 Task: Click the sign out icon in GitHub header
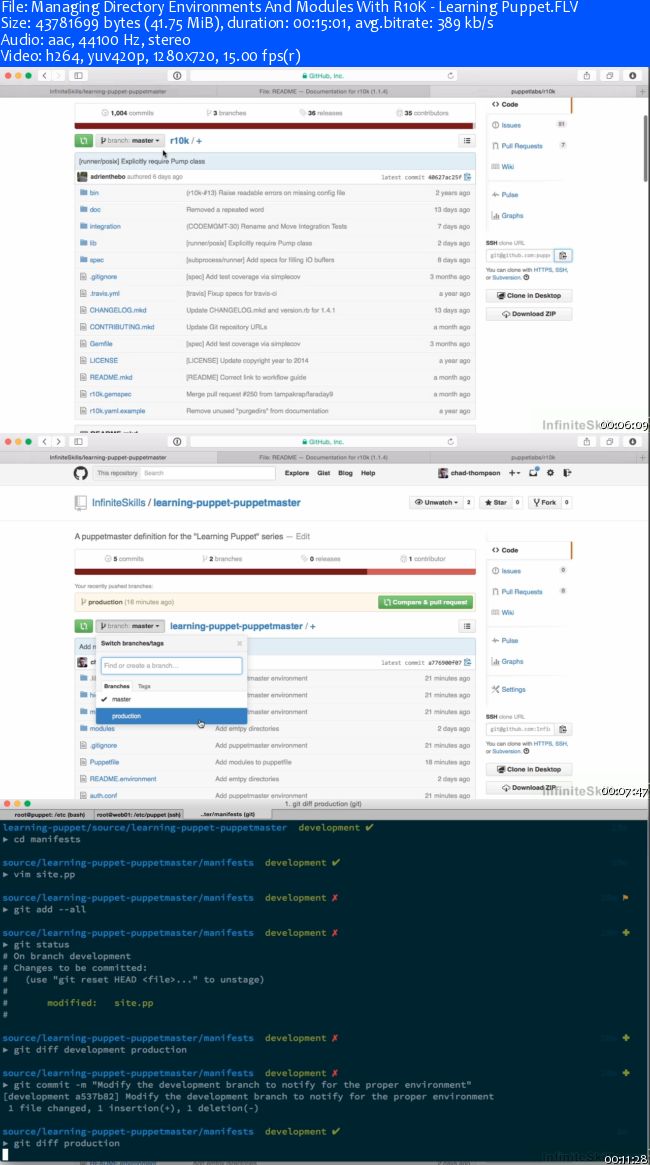(x=567, y=473)
